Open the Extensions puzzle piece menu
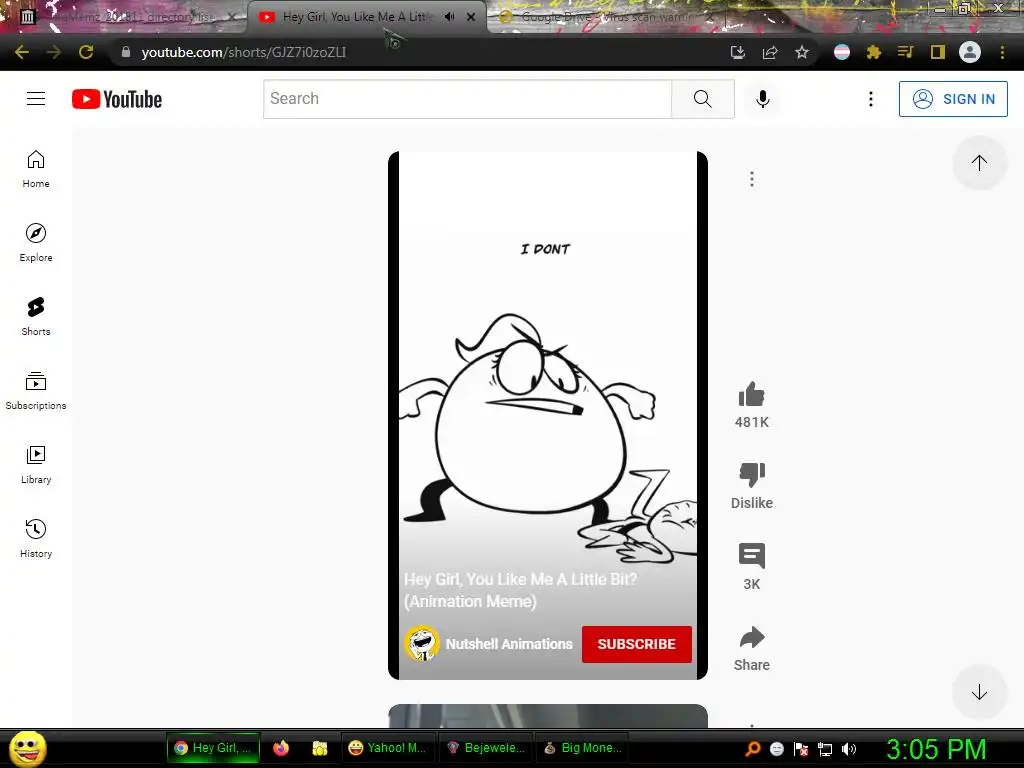 [874, 52]
